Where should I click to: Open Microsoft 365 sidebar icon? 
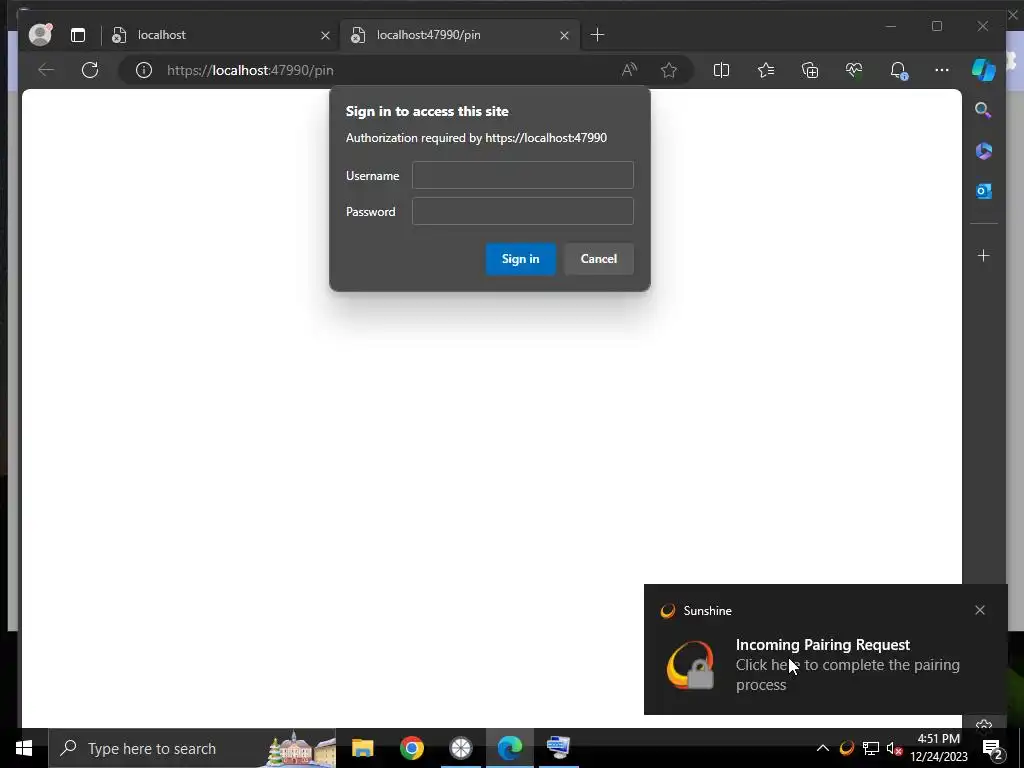coord(984,151)
